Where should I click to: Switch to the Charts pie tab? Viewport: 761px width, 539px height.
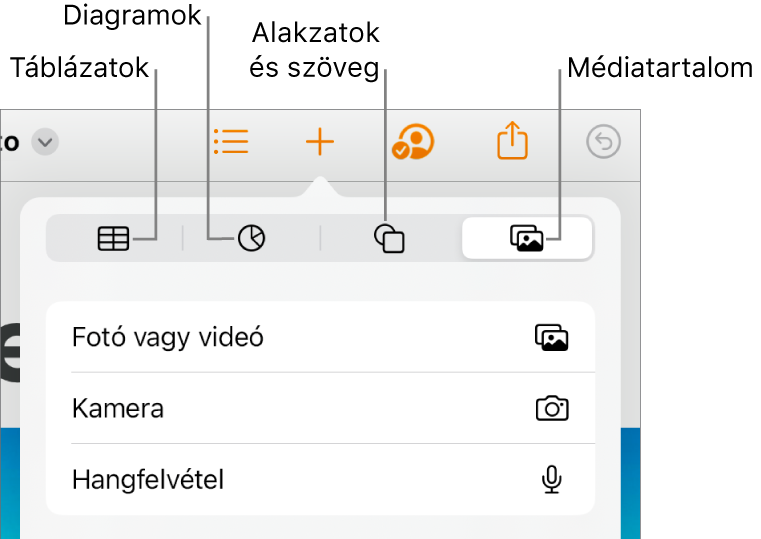pos(251,238)
